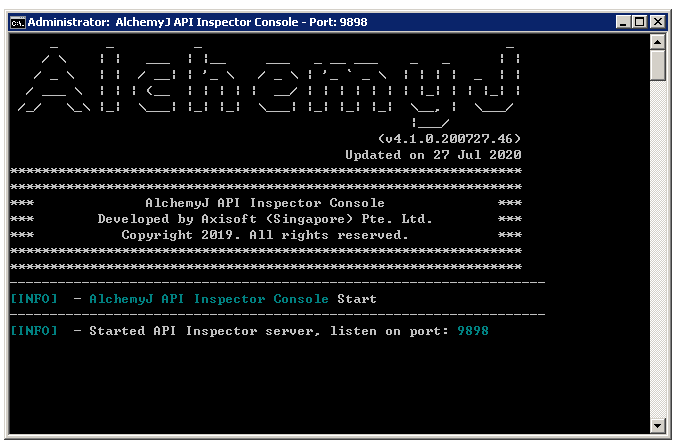The image size is (673, 445).
Task: Close the AlchemyJ API Inspector Console window
Action: [x=658, y=22]
